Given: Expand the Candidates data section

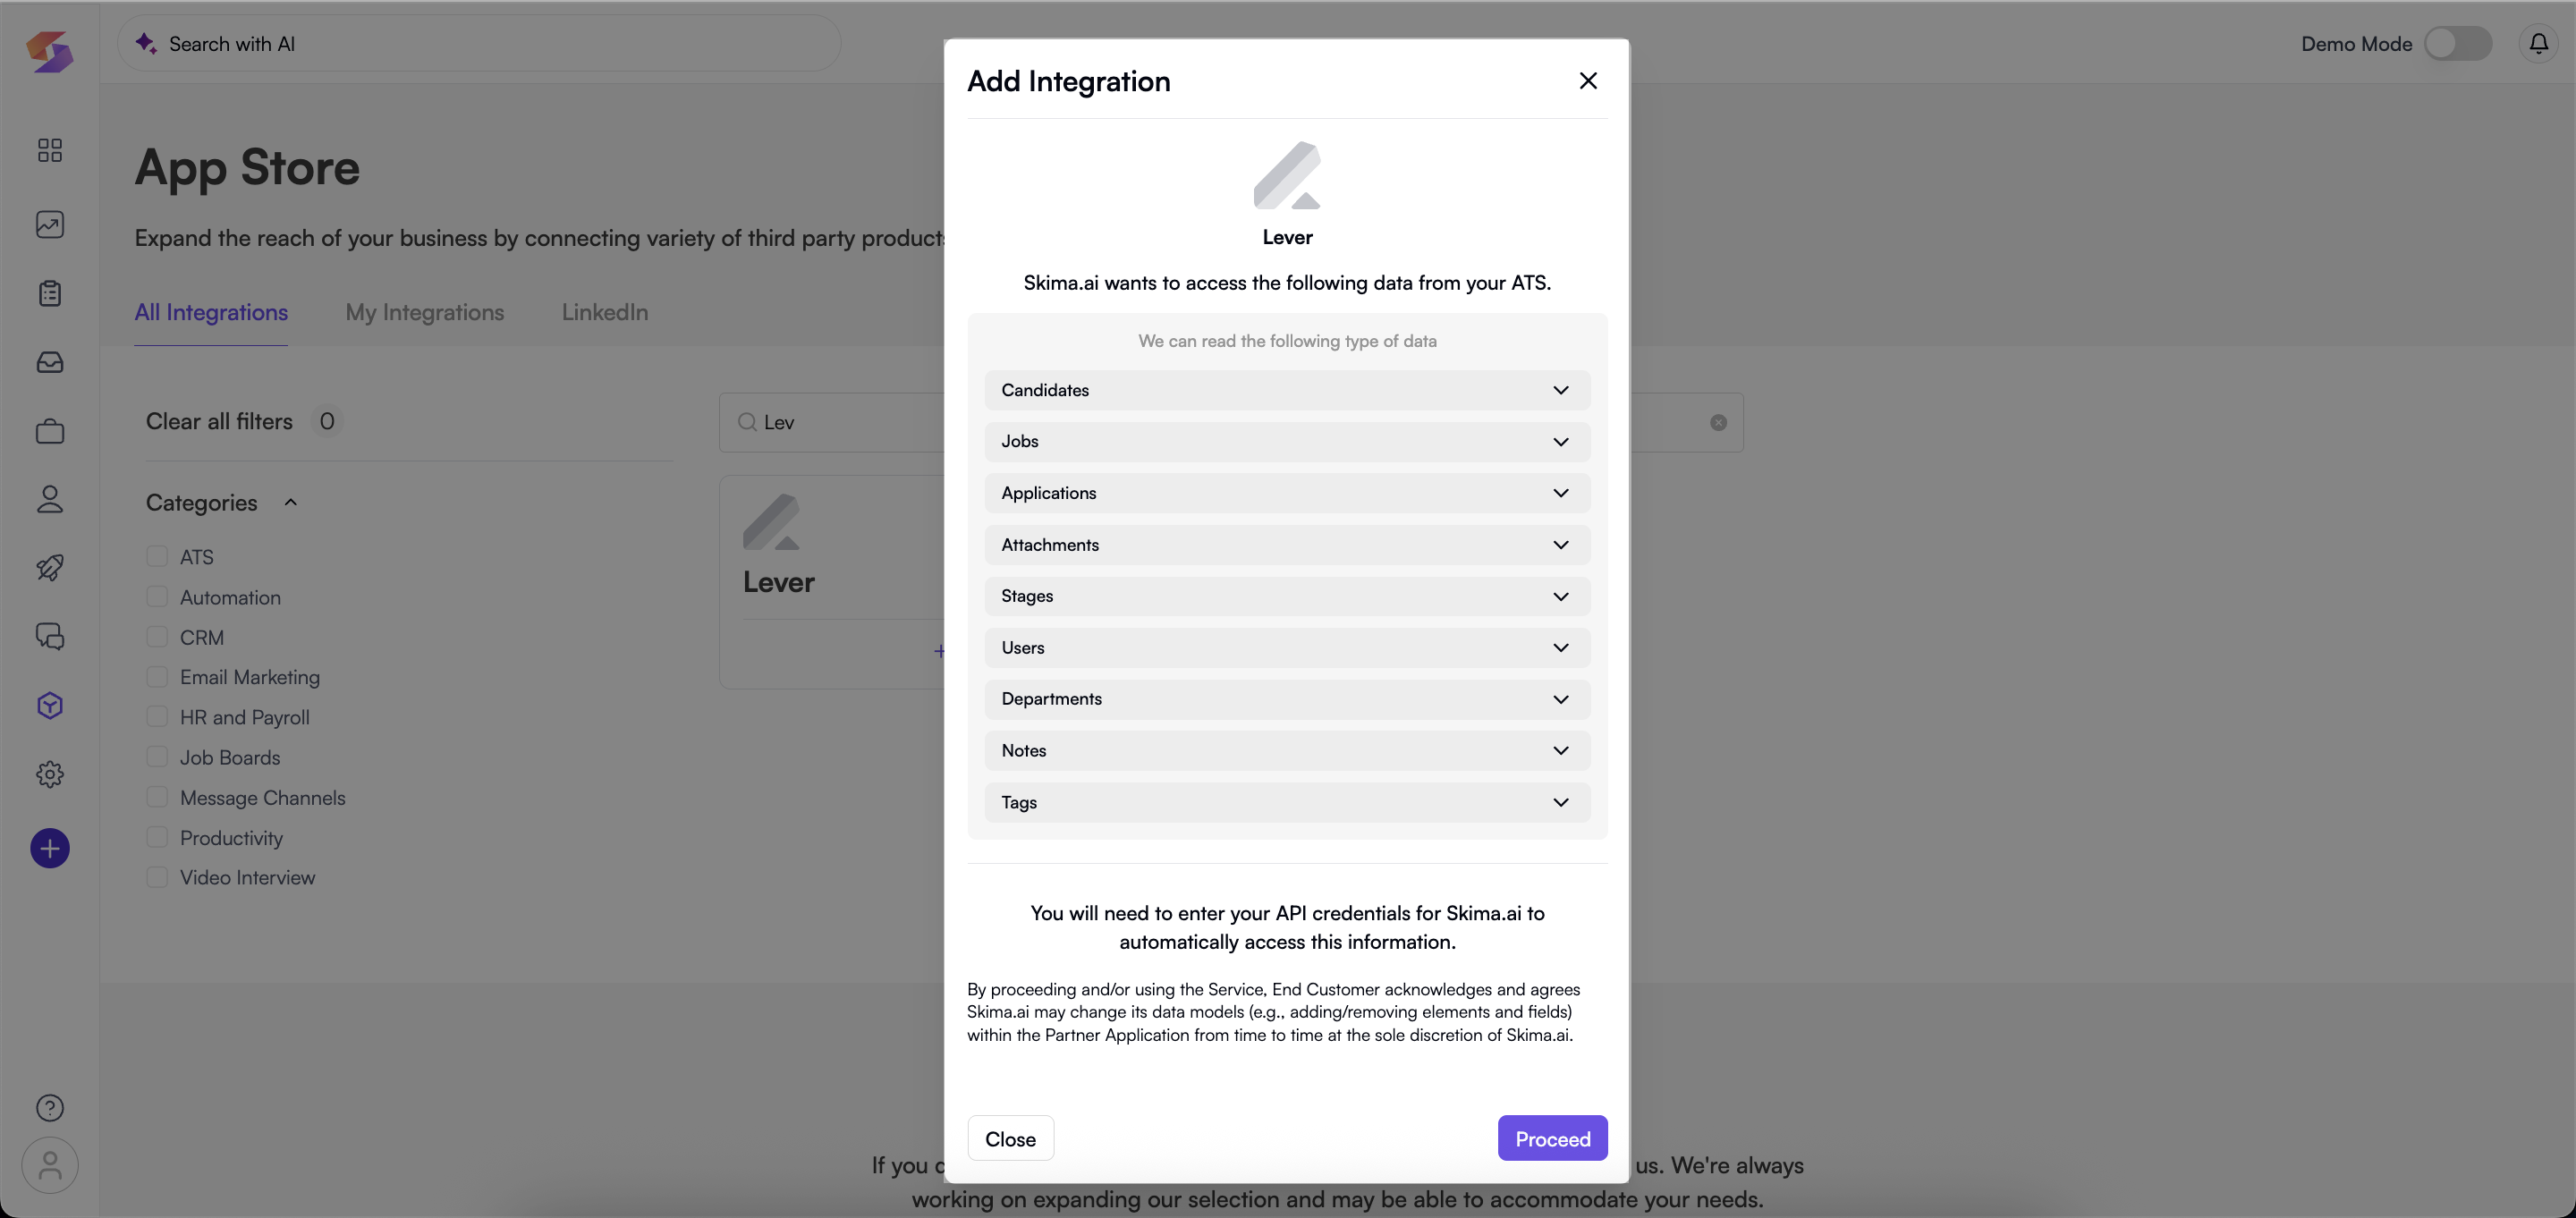Looking at the screenshot, I should (1286, 390).
